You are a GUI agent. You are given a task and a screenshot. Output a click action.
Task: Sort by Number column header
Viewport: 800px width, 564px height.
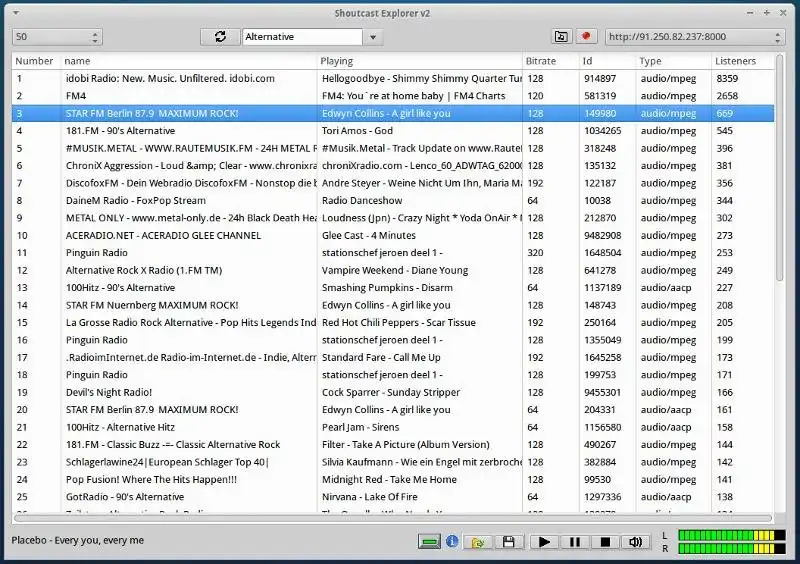[34, 61]
